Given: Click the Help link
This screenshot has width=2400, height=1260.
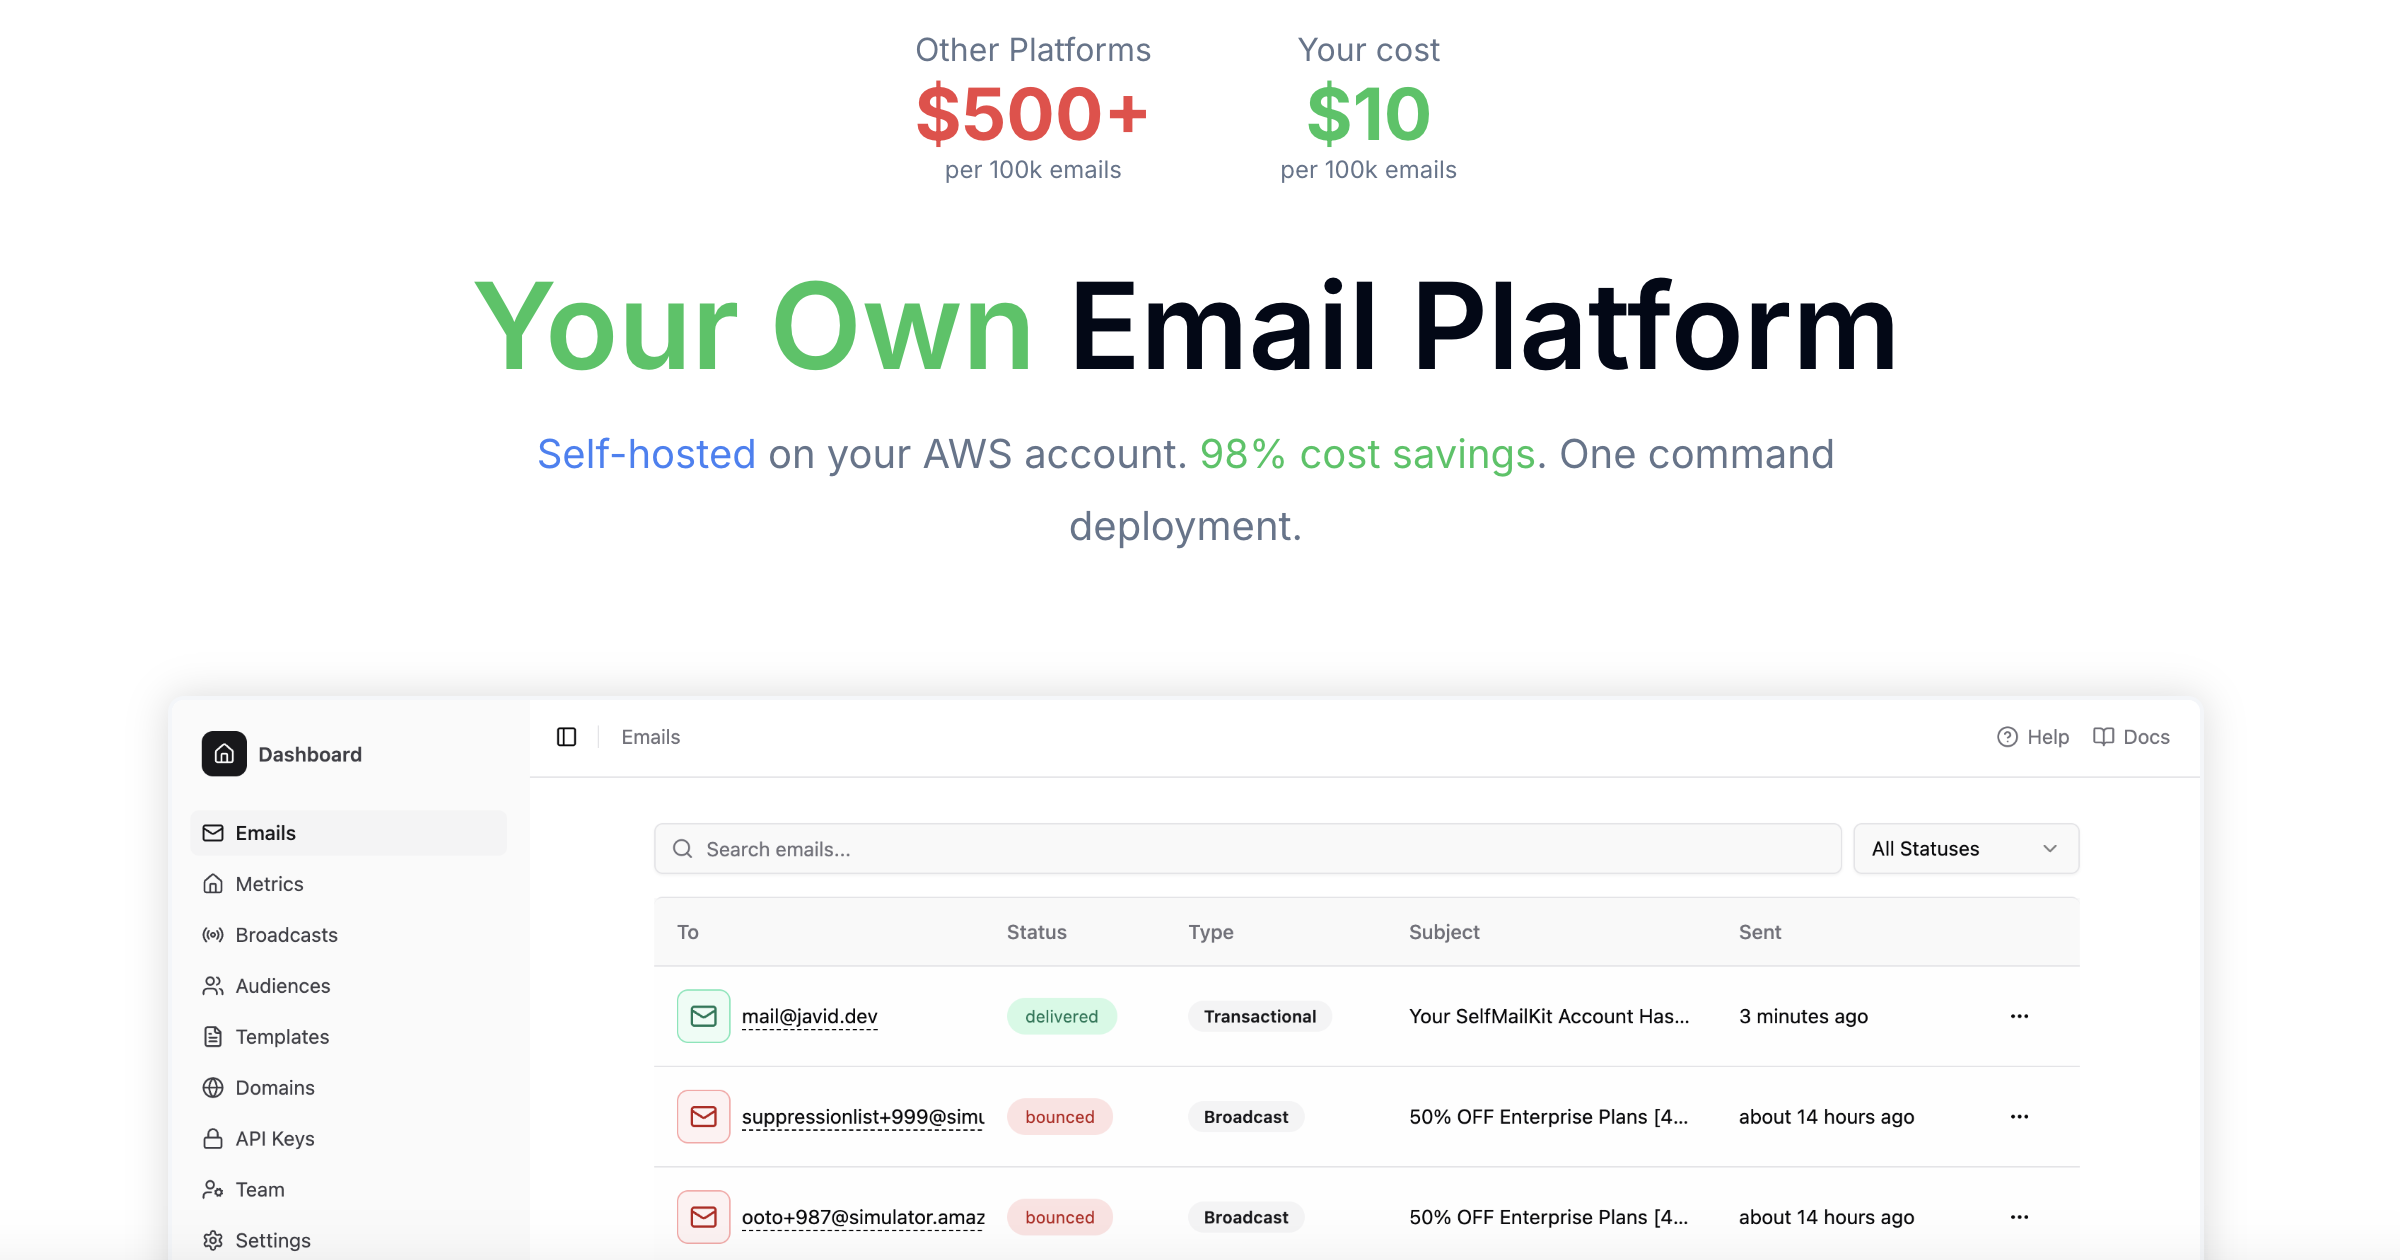Looking at the screenshot, I should [2033, 737].
